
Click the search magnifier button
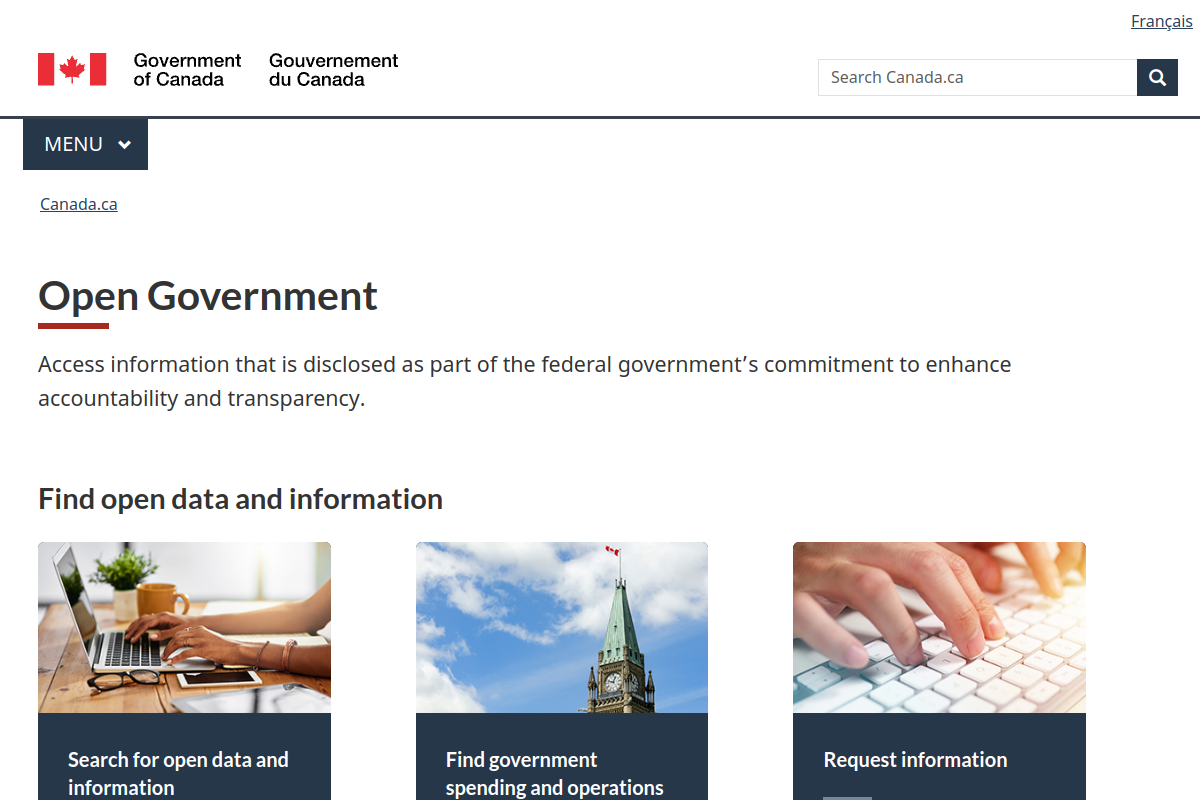(1157, 77)
